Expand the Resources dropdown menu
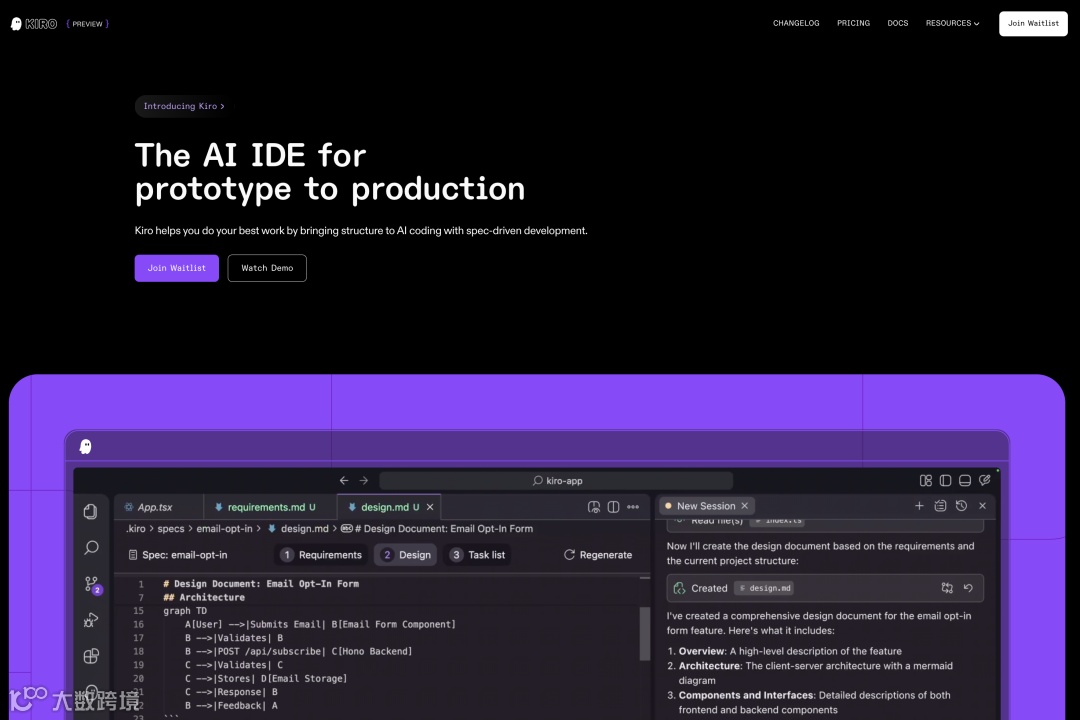The width and height of the screenshot is (1080, 720). (952, 23)
